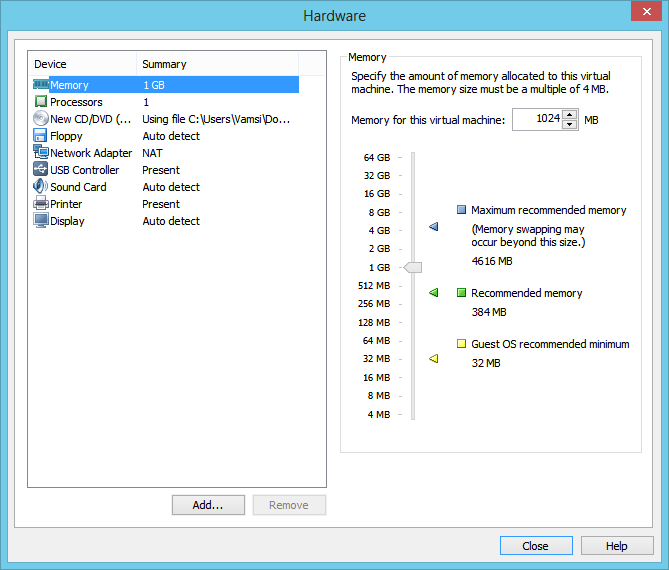This screenshot has height=570, width=669.
Task: Increase memory with the spinner up arrow
Action: 570,114
